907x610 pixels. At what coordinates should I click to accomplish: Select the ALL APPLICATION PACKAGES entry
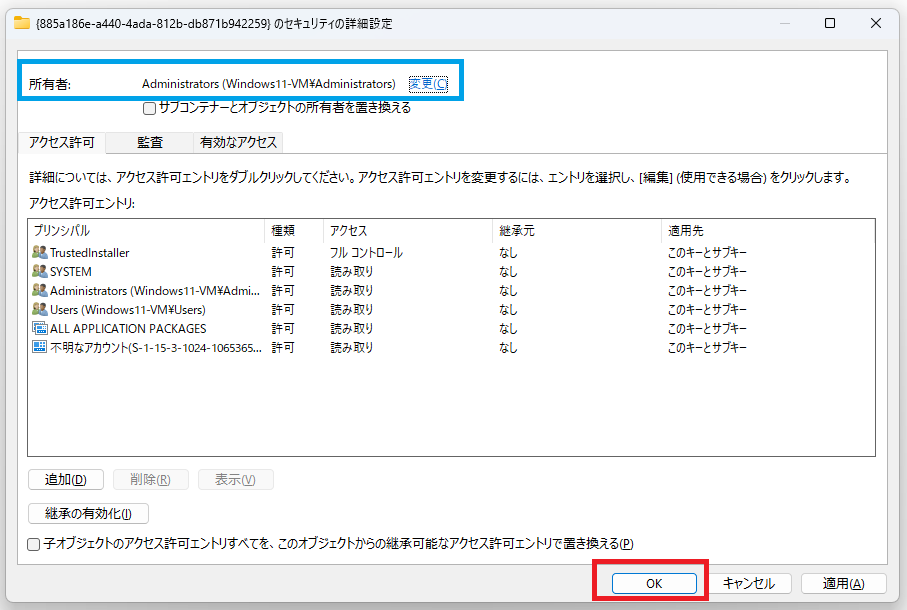(128, 328)
